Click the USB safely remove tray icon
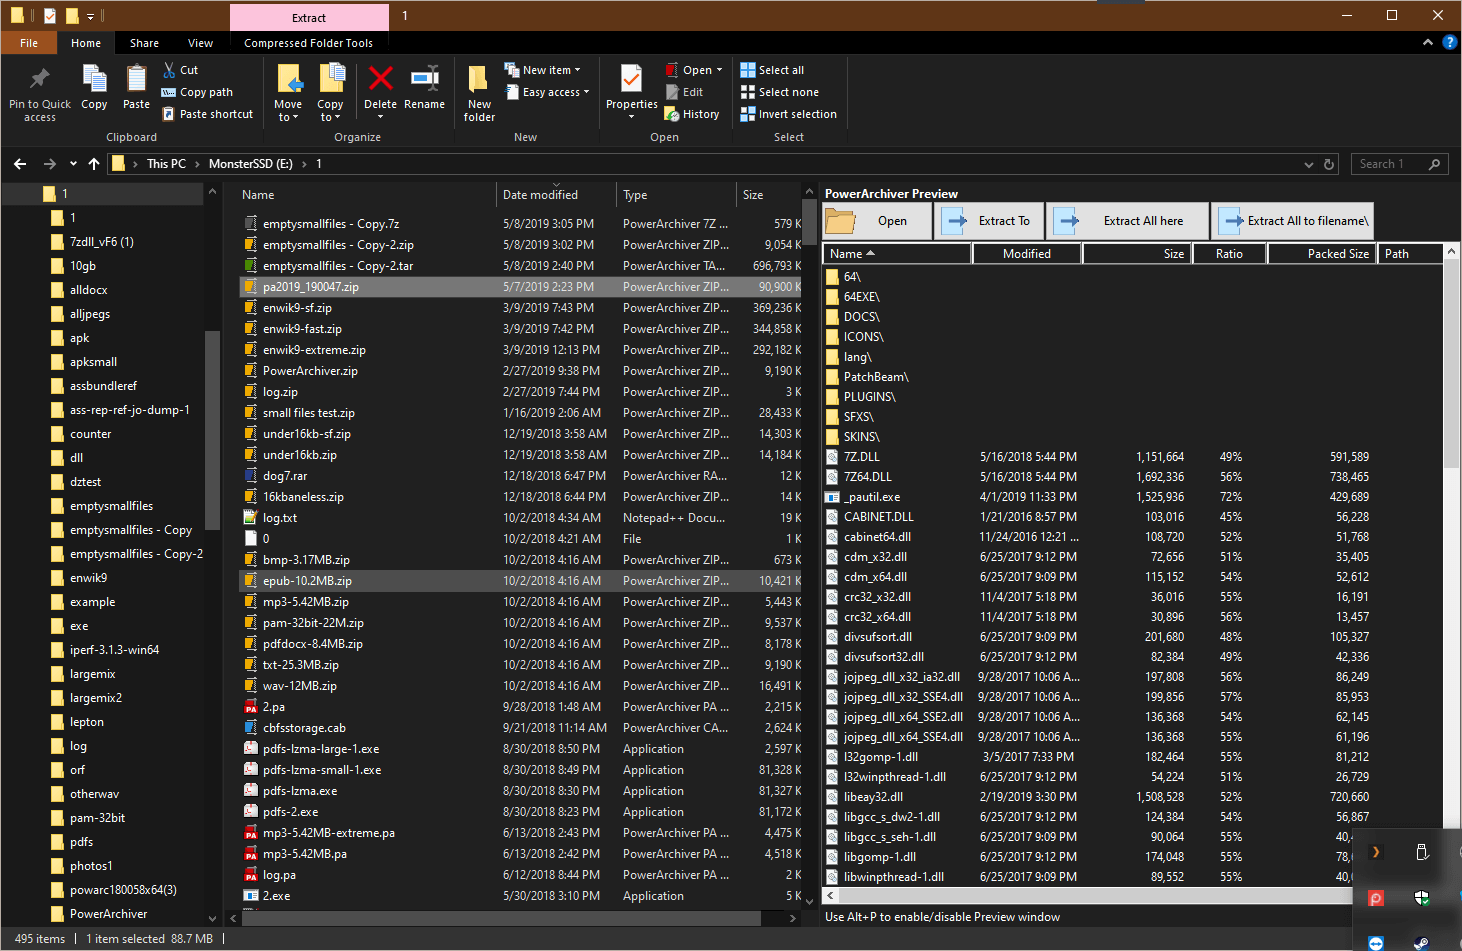The image size is (1462, 951). pos(1421,852)
